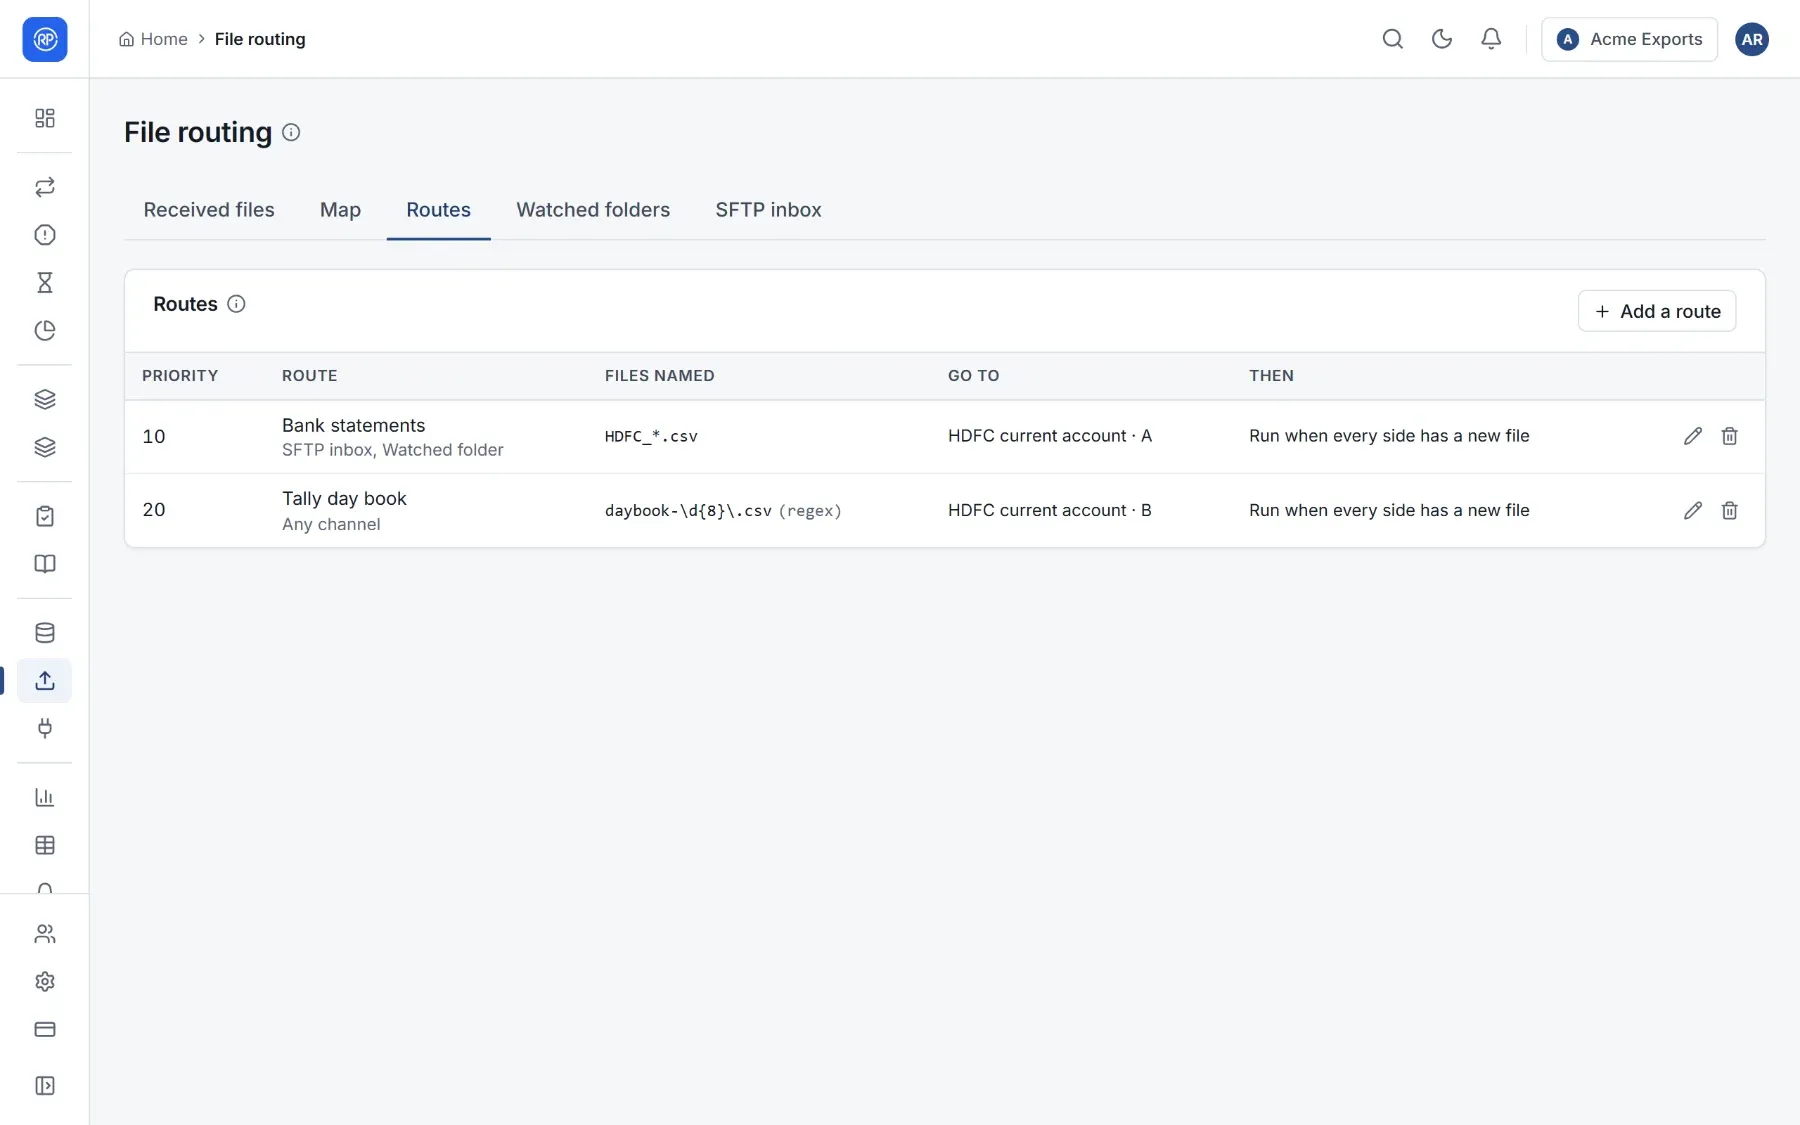
Task: Open the users sidebar icon
Action: click(45, 934)
